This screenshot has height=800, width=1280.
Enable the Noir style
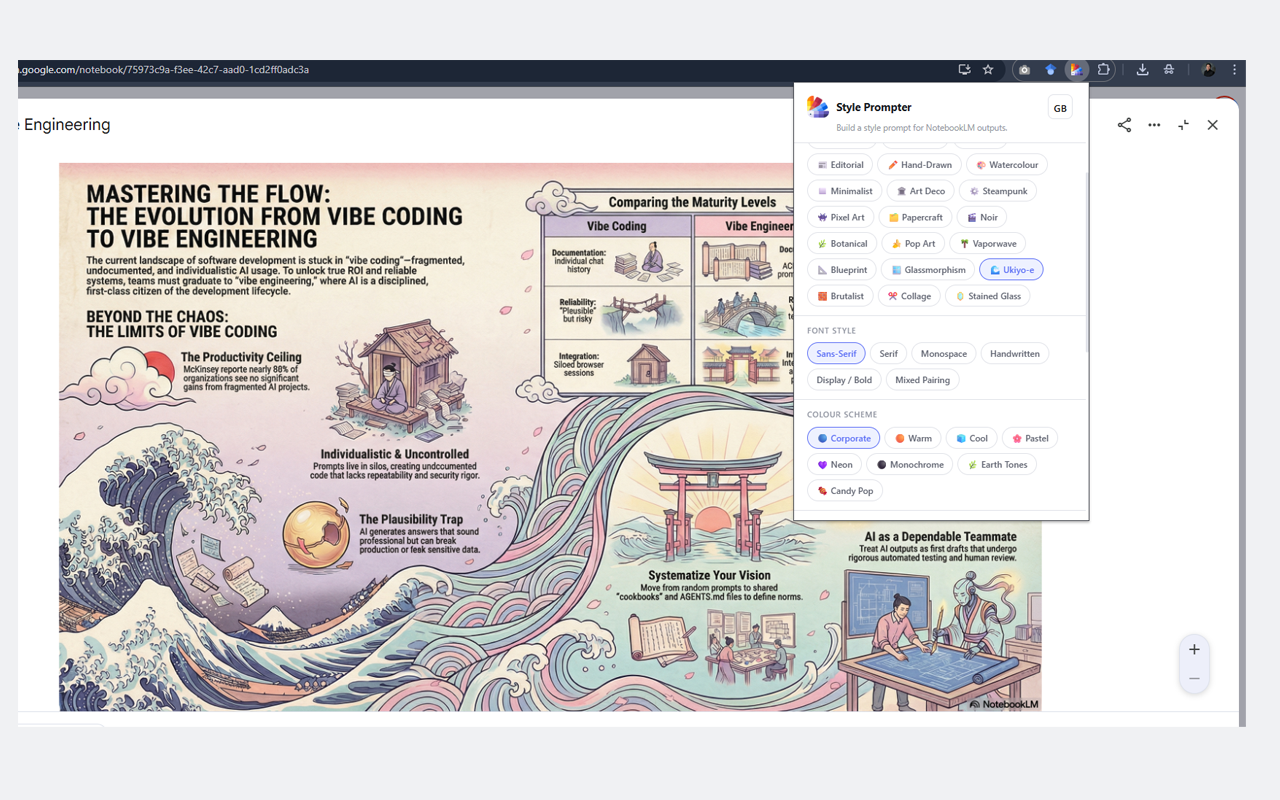981,217
